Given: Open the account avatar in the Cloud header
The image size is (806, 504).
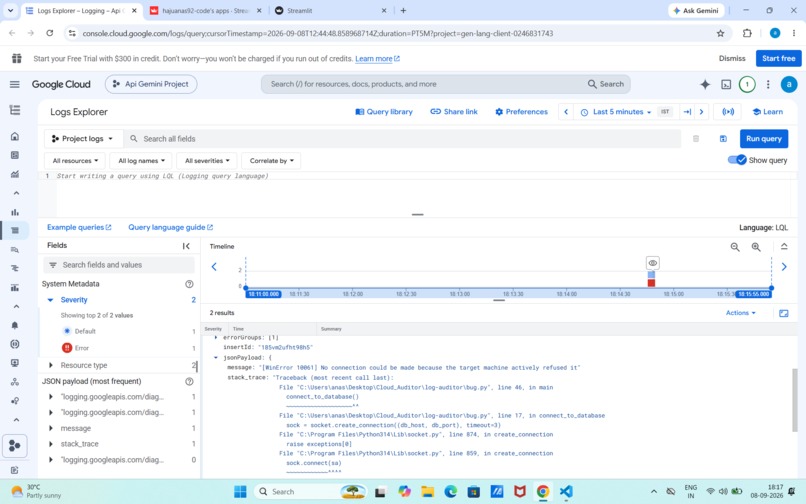Looking at the screenshot, I should pos(789,84).
